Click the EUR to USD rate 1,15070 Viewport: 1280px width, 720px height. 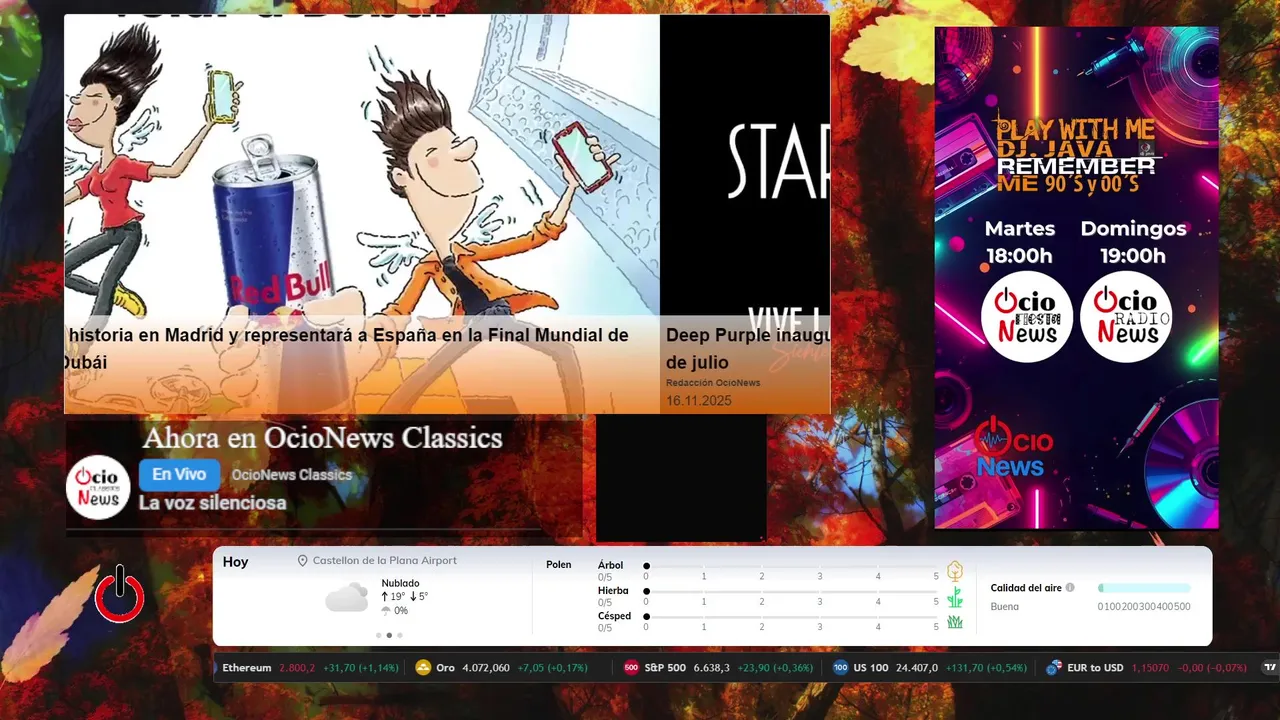pos(1151,668)
